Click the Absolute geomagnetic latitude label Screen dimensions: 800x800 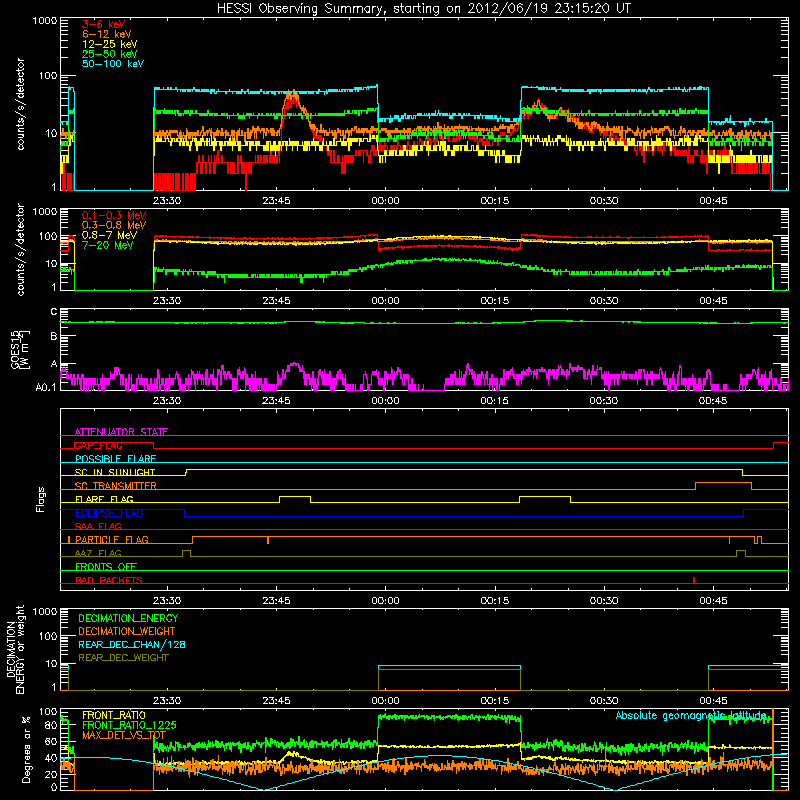pos(691,716)
